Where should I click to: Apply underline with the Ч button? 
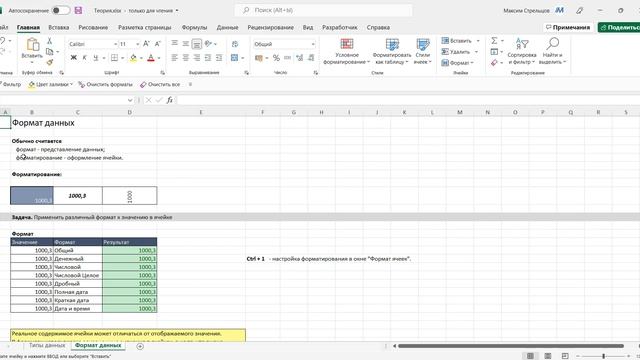pos(96,58)
